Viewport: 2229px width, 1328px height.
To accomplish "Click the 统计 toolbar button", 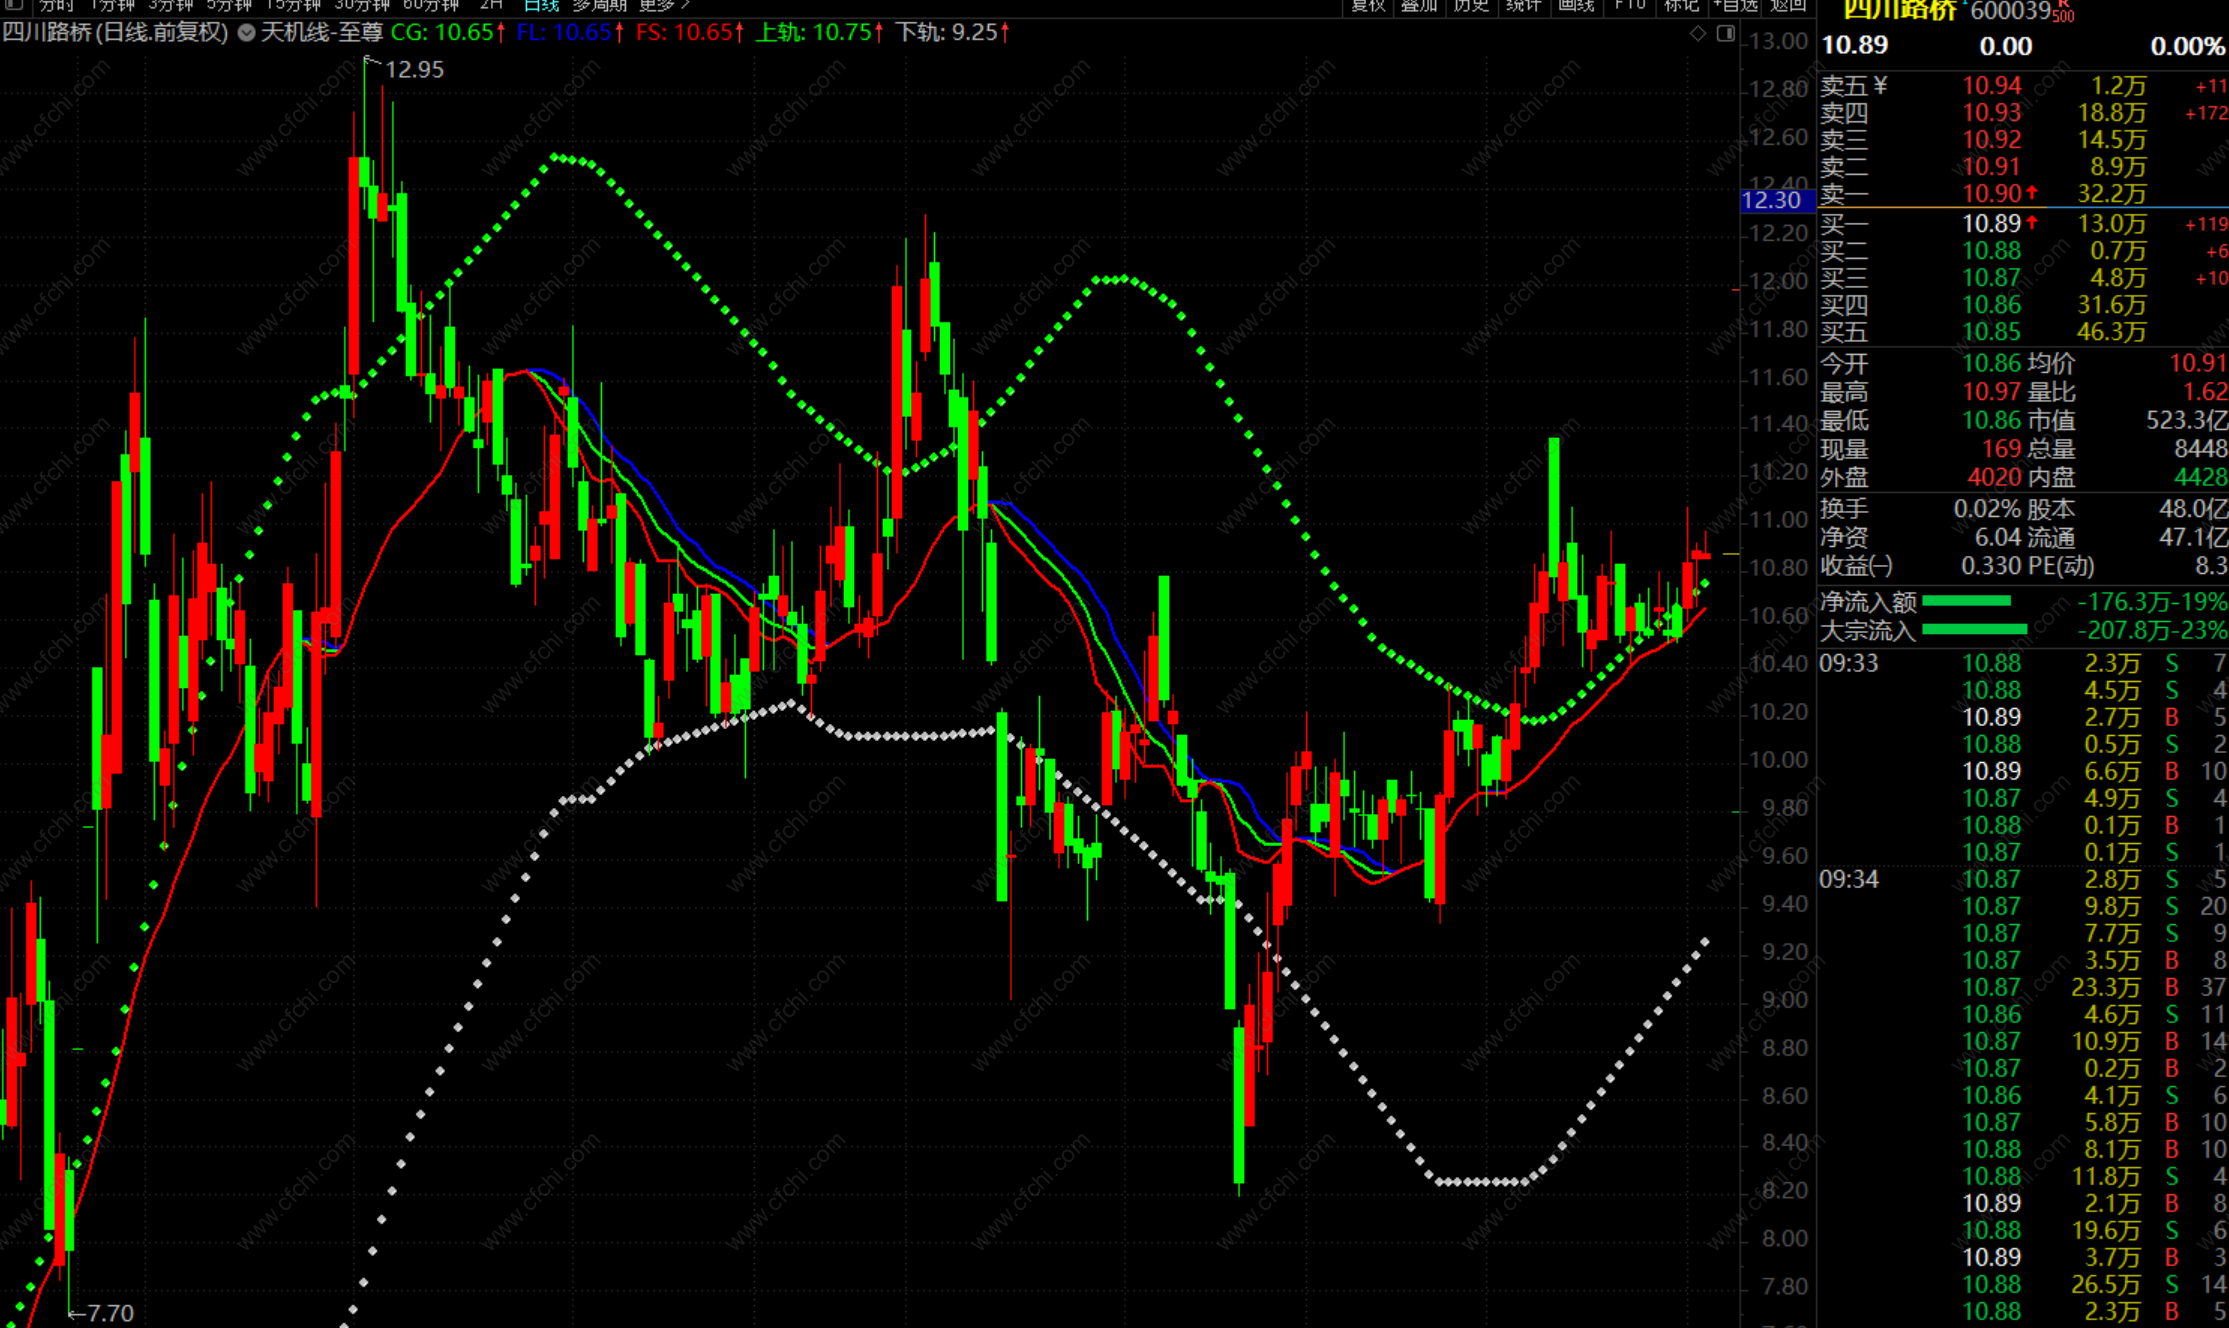I will point(1523,5).
